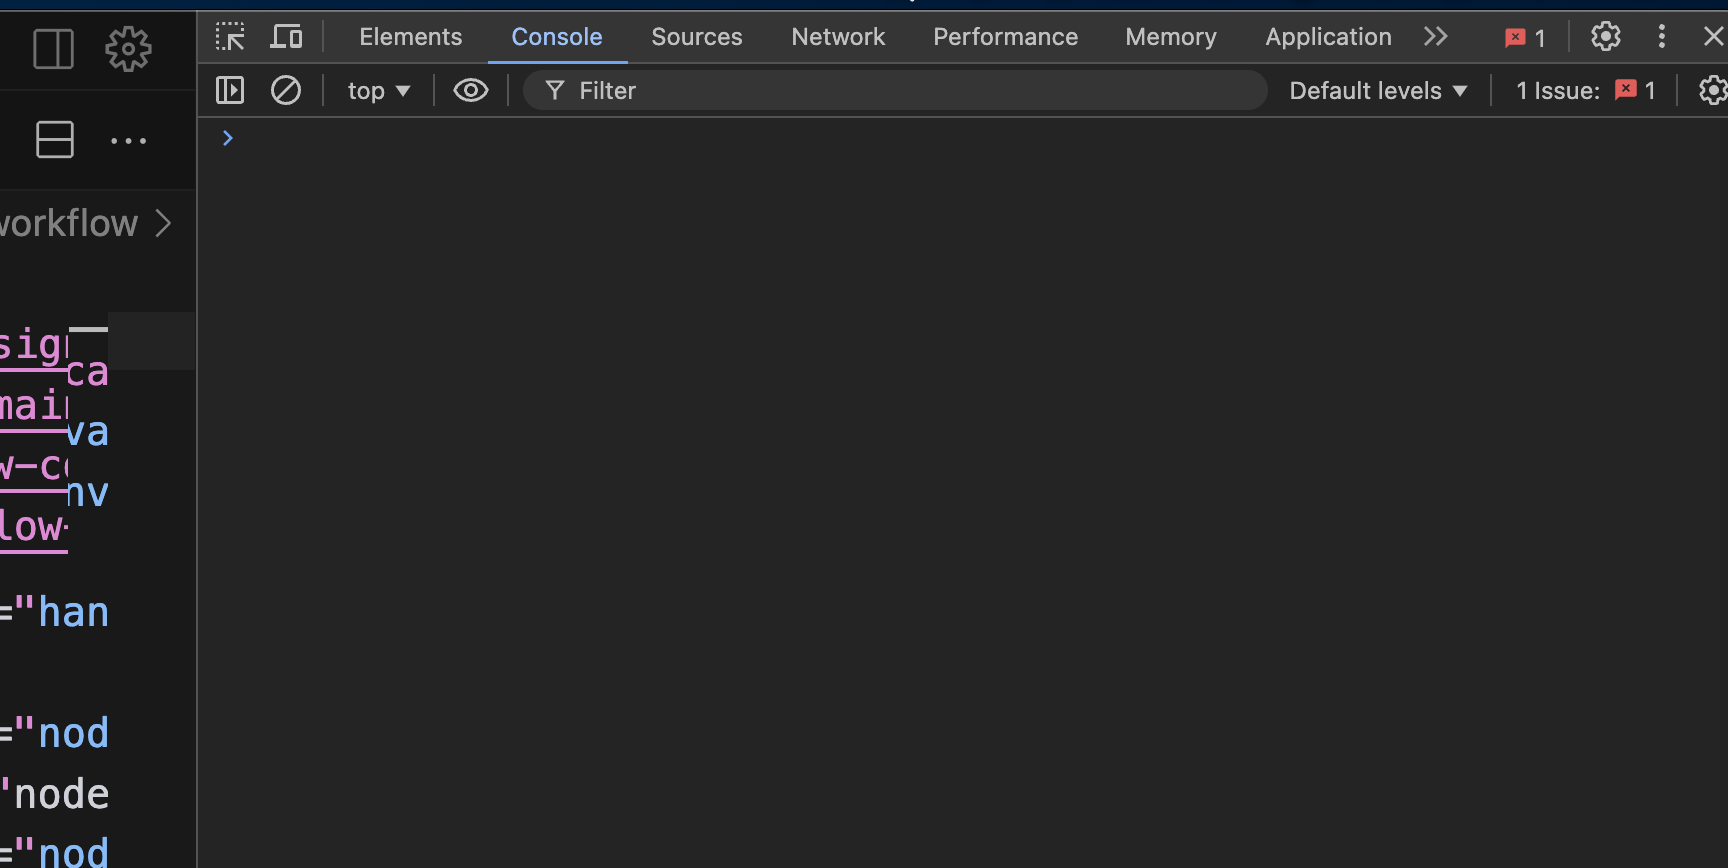This screenshot has width=1728, height=868.
Task: Clear the console
Action: click(x=286, y=91)
